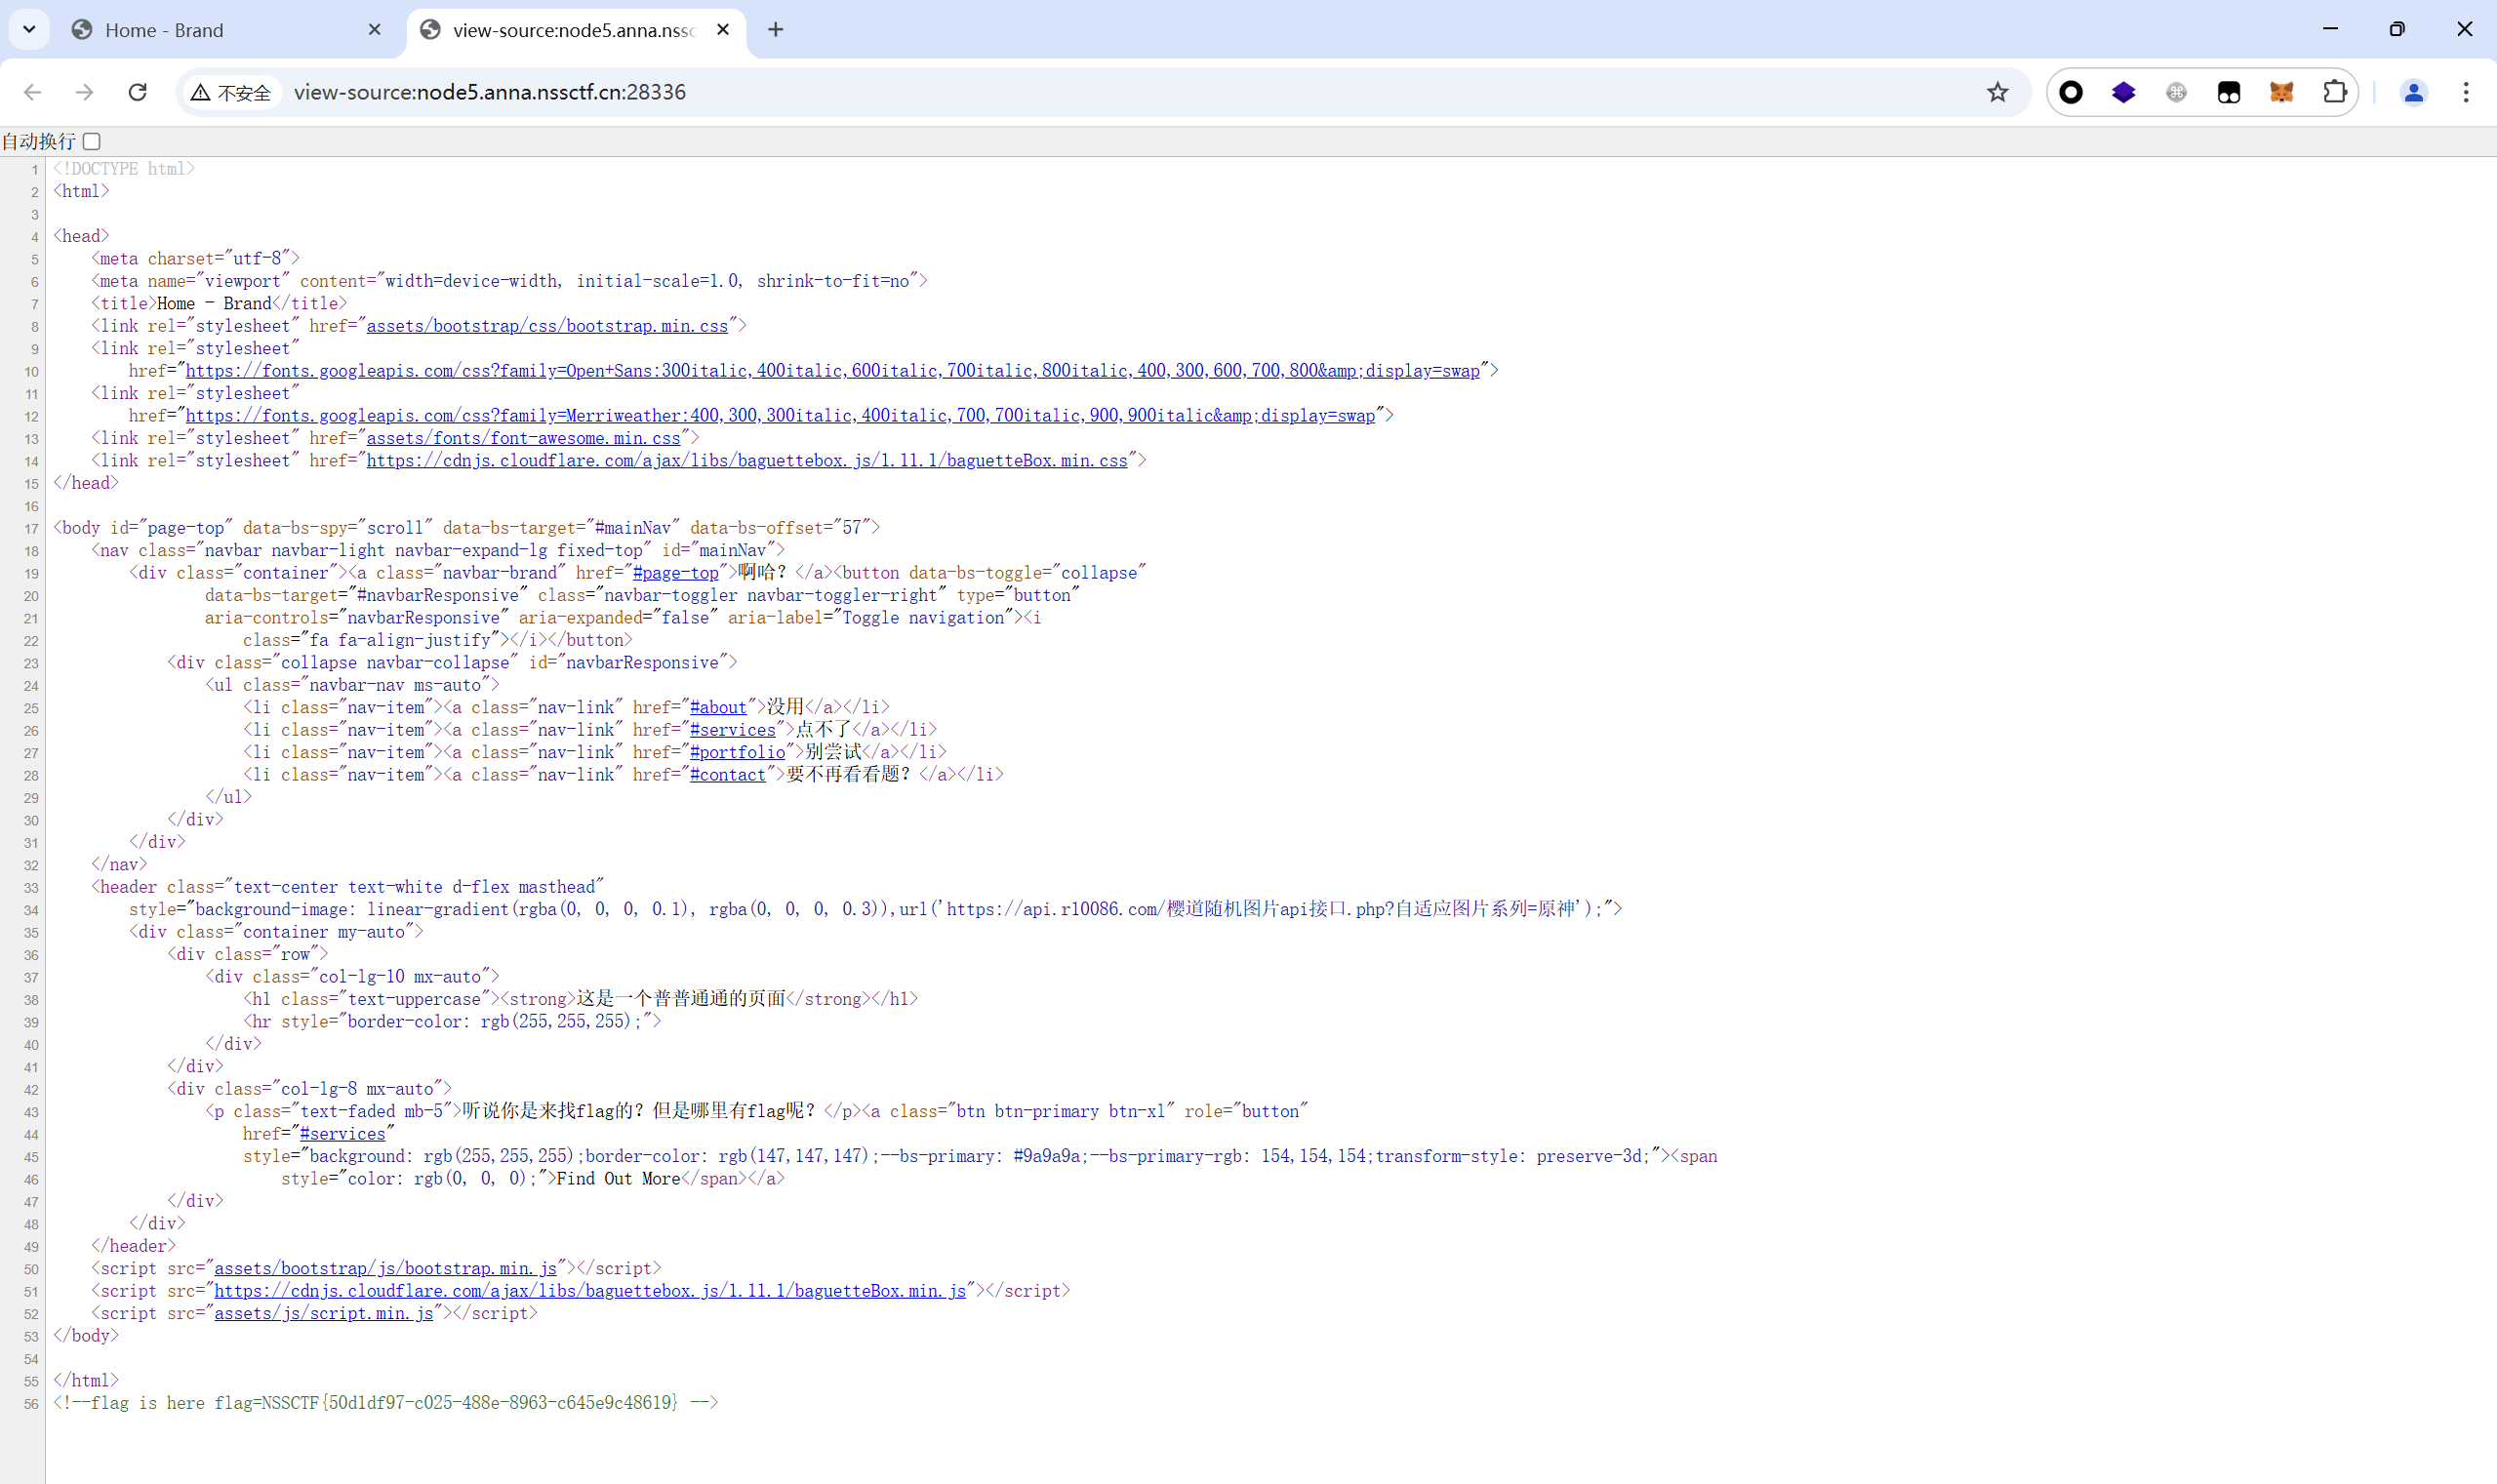Screen dimensions: 2497x1484
Task: Open the black mask extension icon
Action: (x=2229, y=92)
